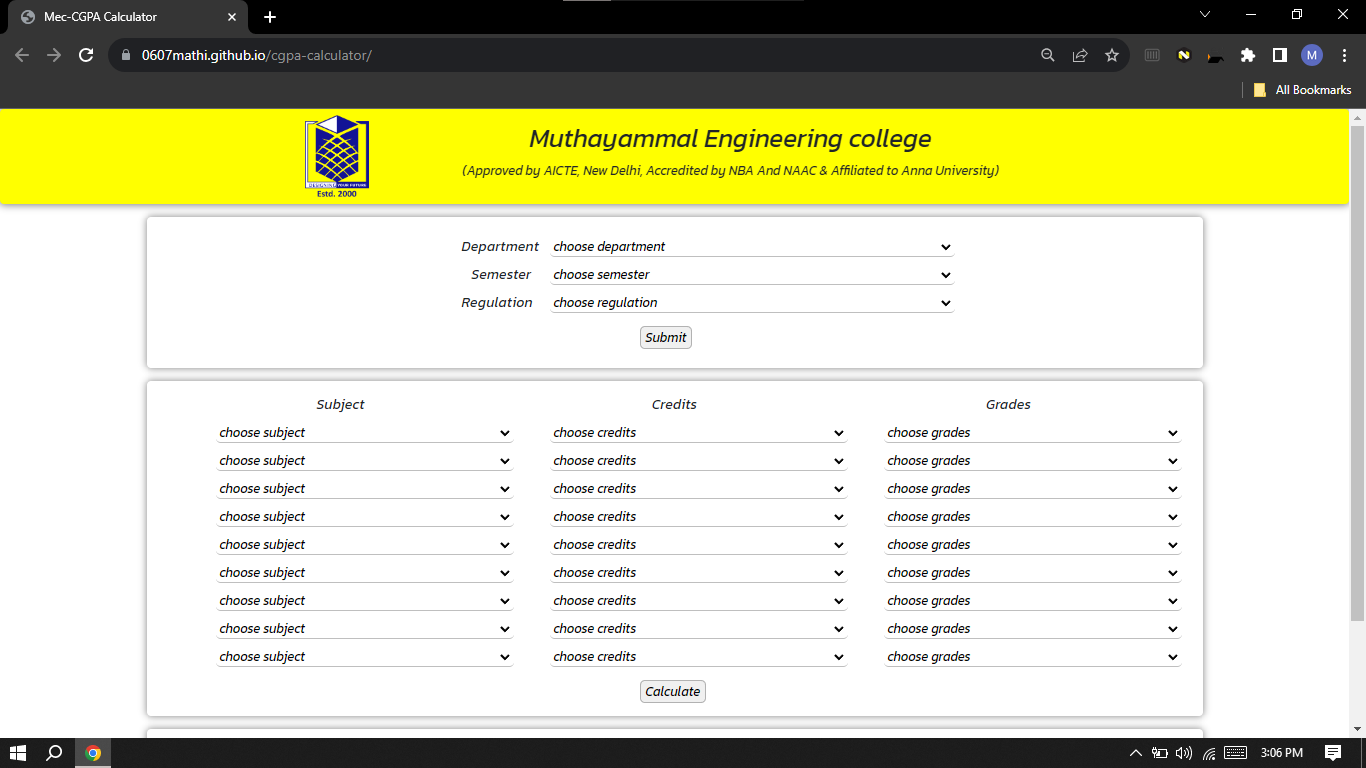View site information lock icon
Image resolution: width=1366 pixels, height=768 pixels.
[x=126, y=55]
